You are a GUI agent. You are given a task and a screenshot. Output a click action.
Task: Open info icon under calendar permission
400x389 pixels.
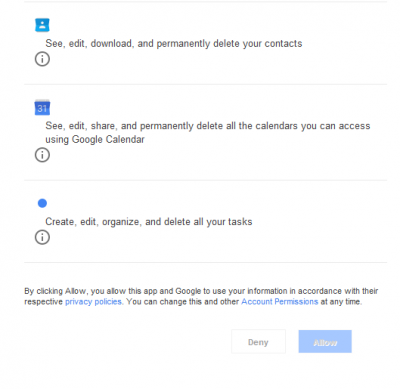[x=42, y=155]
